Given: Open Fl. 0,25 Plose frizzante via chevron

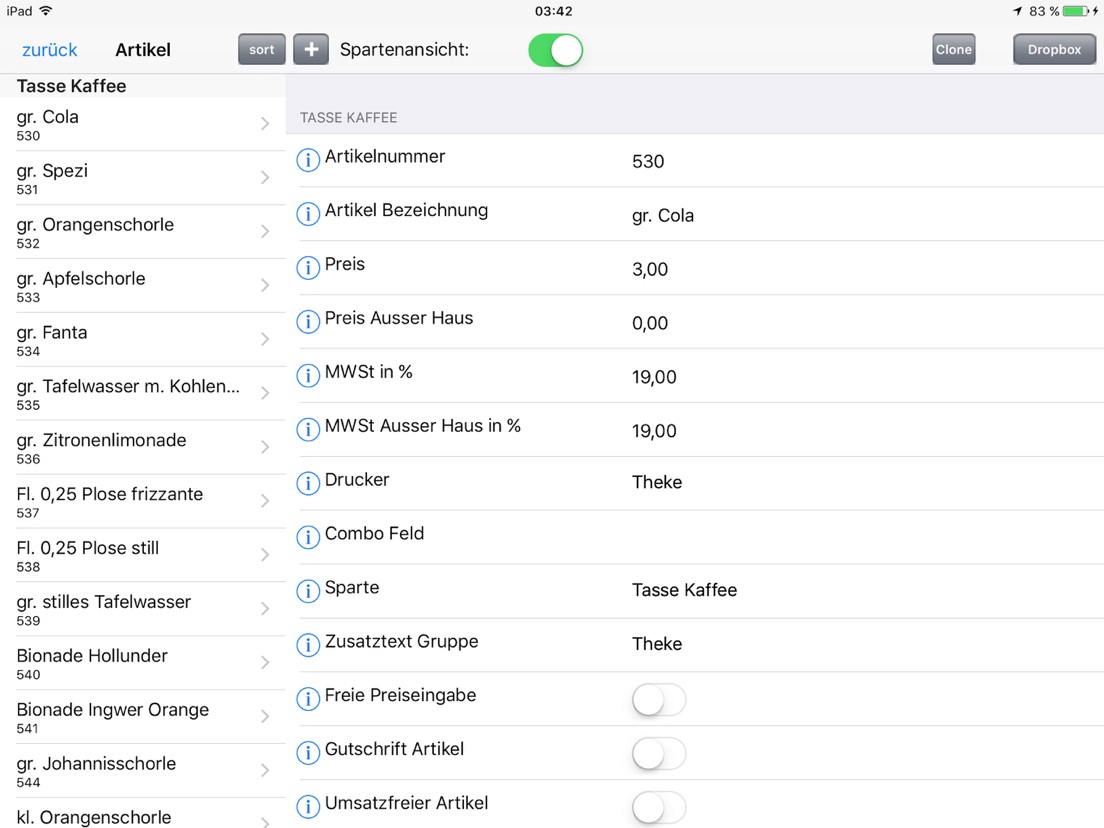Looking at the screenshot, I should click(265, 501).
